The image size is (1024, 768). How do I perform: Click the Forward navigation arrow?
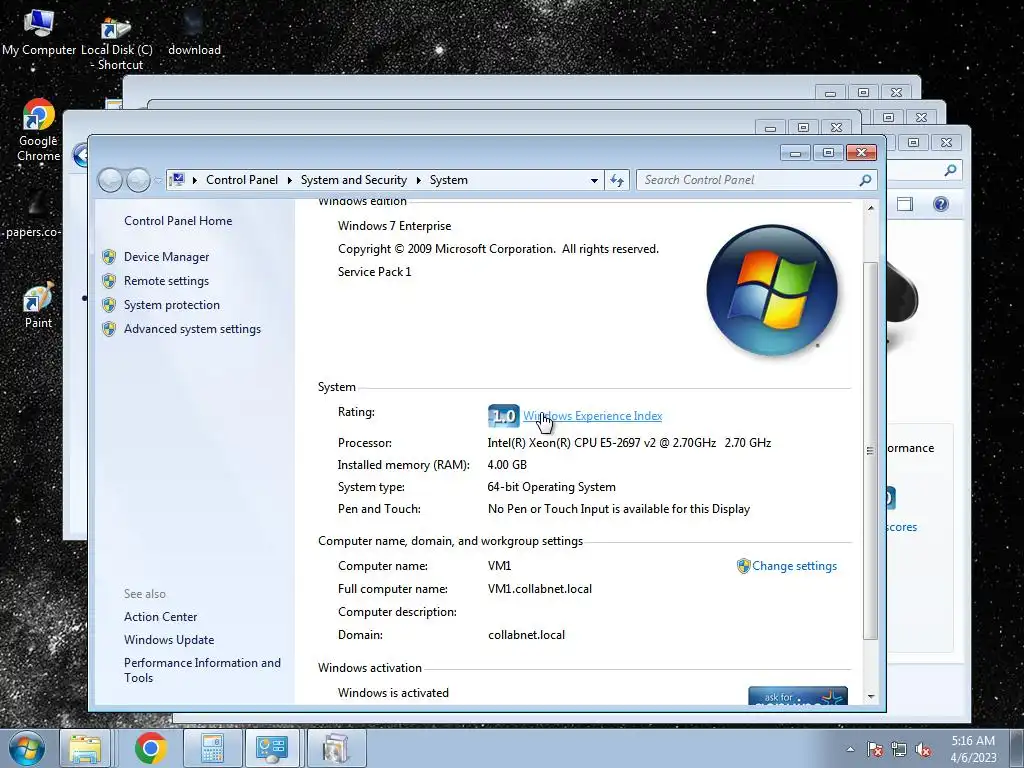138,180
